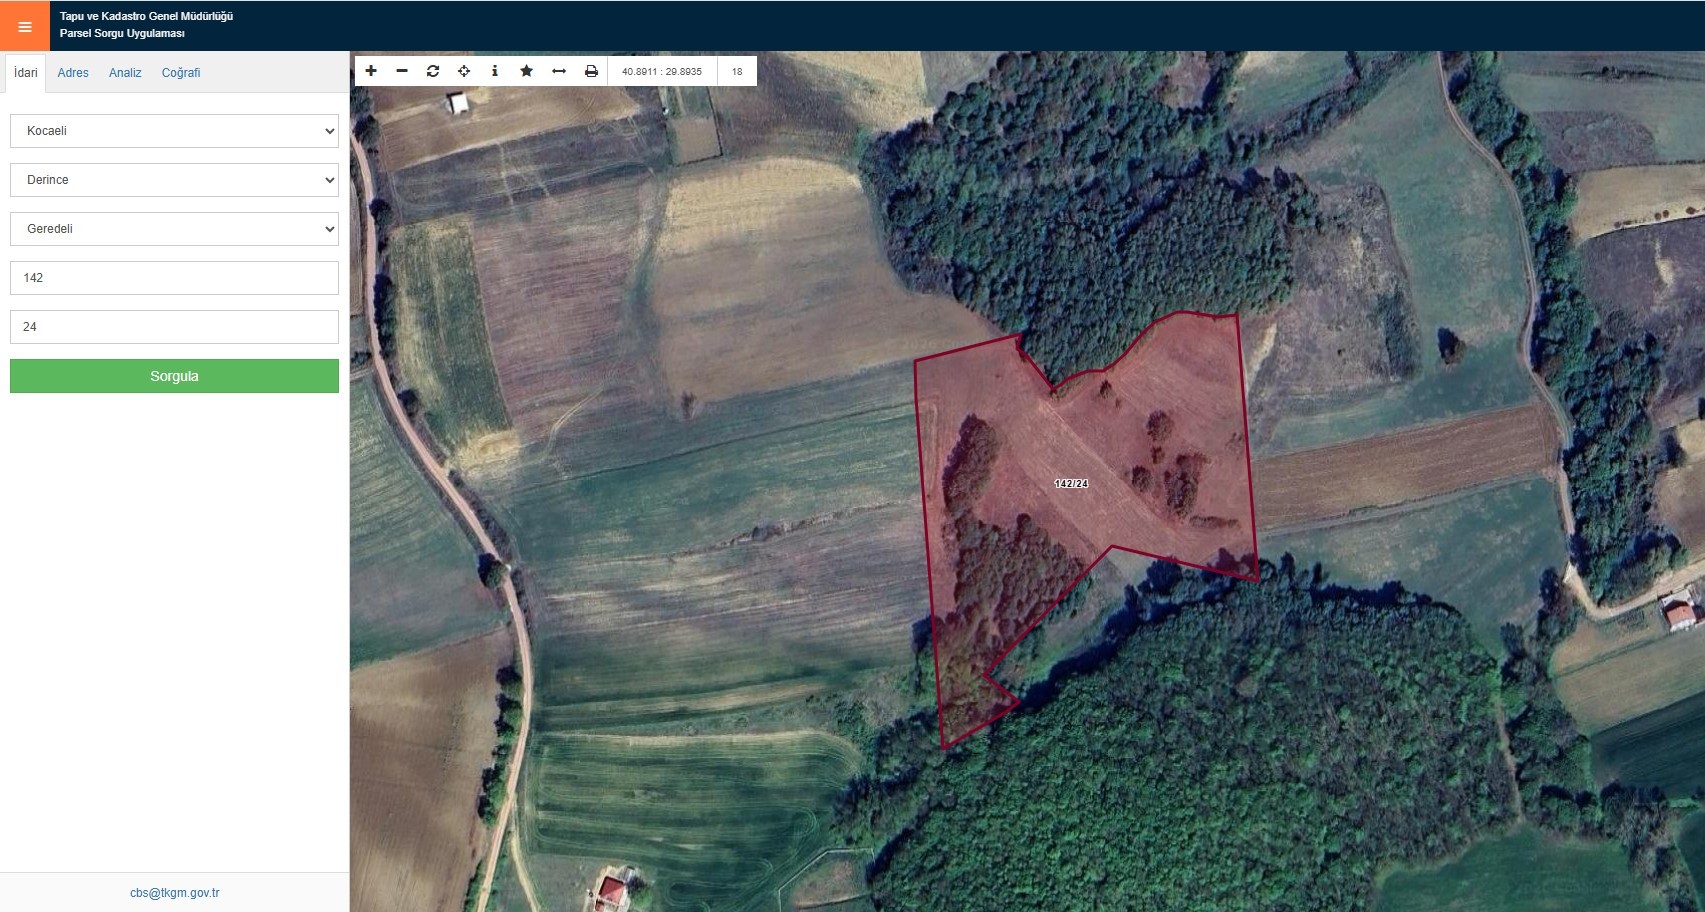Print the map with printer icon
The width and height of the screenshot is (1705, 912).
(591, 71)
